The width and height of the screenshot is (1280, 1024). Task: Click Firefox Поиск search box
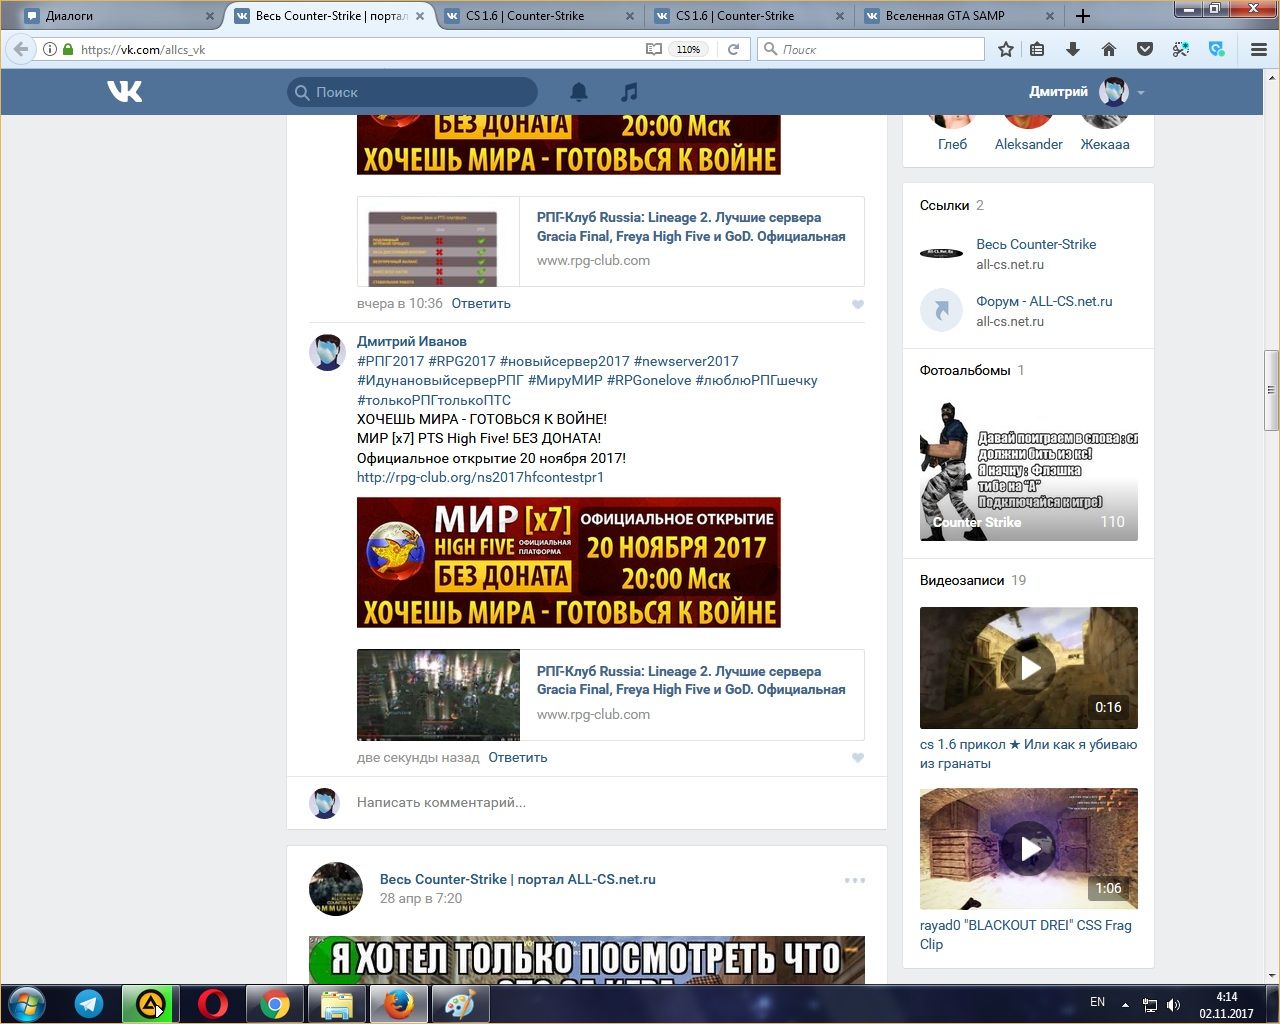(x=871, y=49)
